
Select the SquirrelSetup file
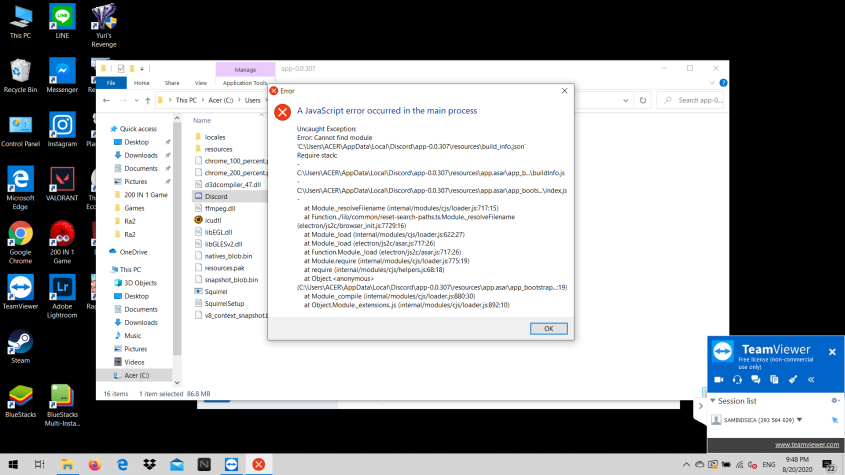pyautogui.click(x=219, y=304)
